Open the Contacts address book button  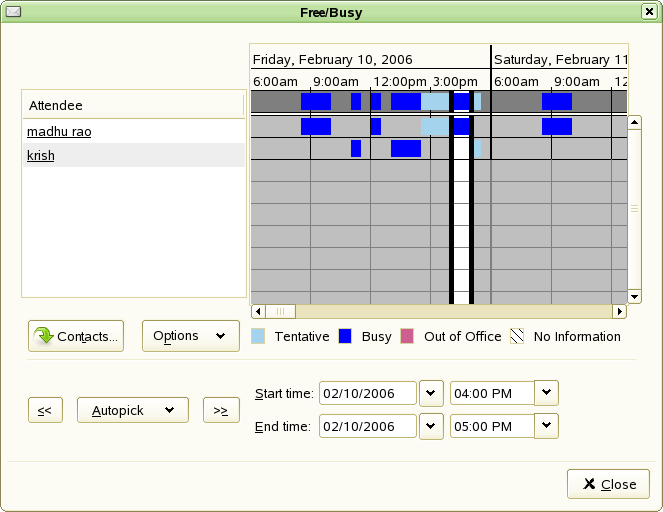(76, 337)
